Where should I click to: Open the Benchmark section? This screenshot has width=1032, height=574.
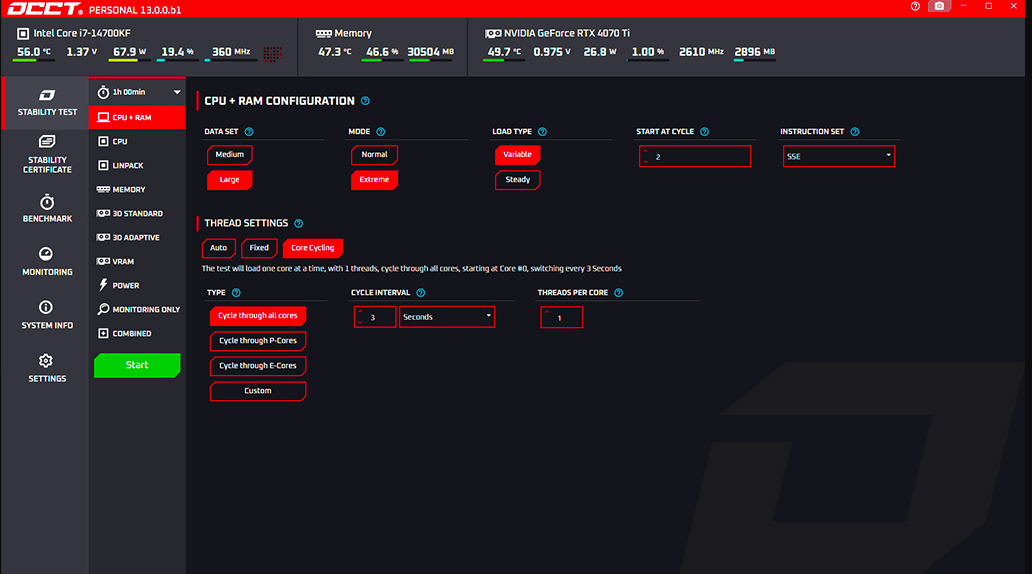(x=46, y=208)
